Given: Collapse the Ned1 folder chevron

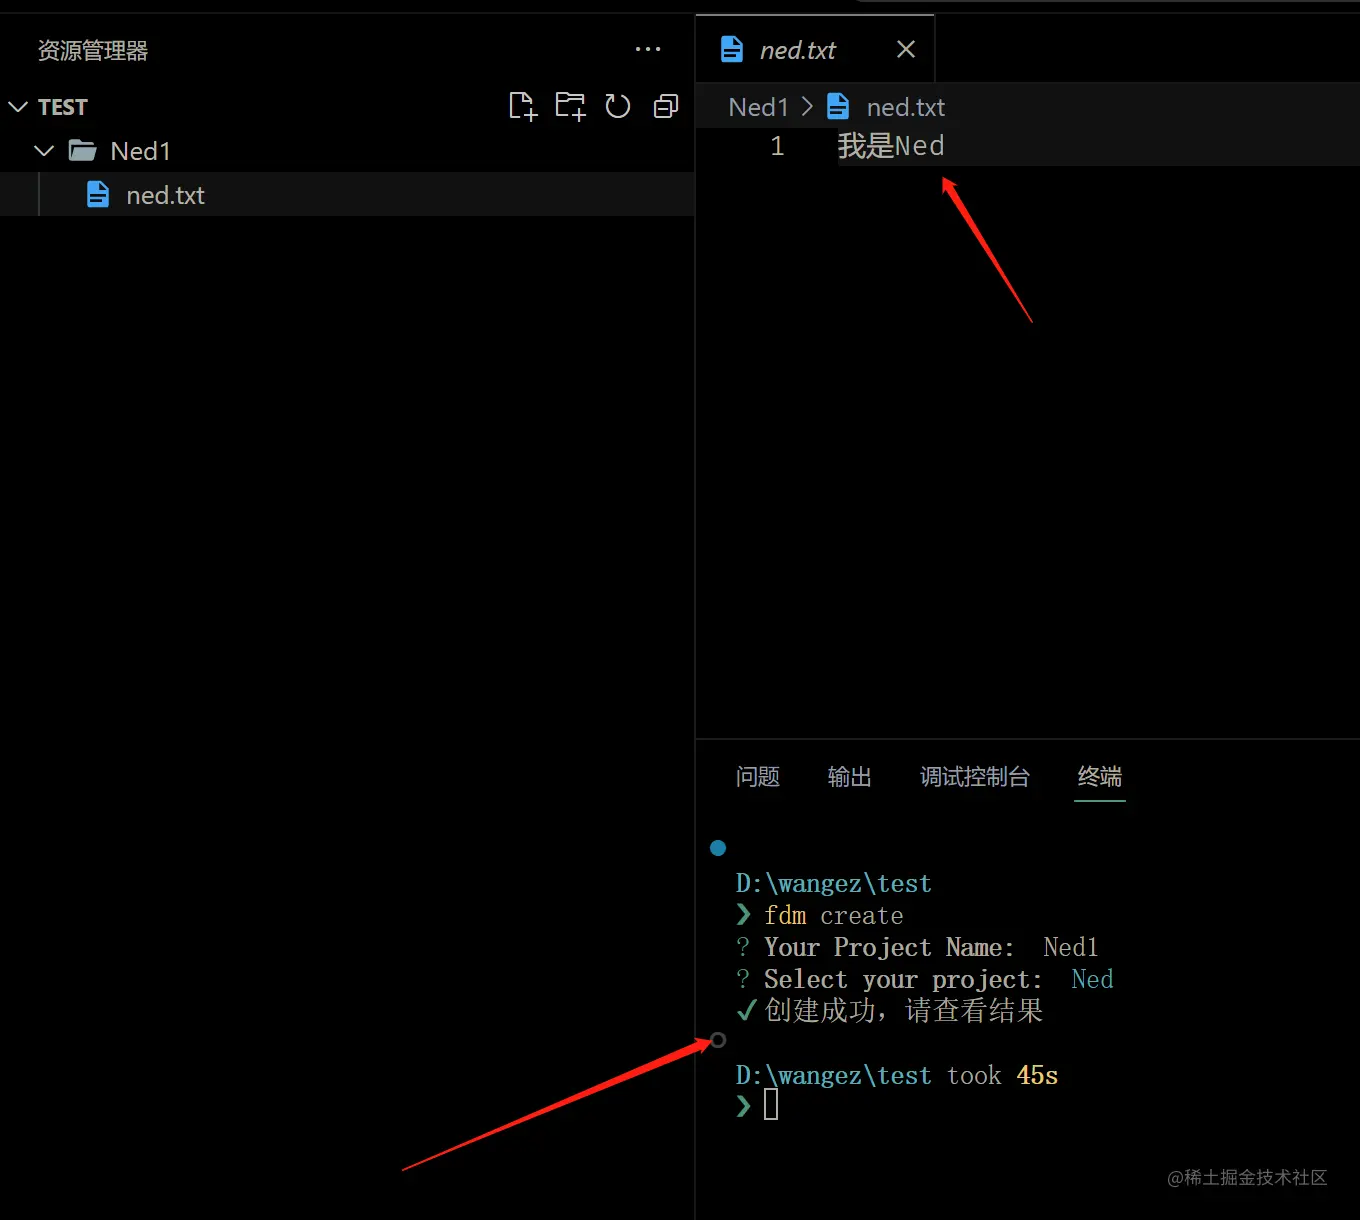Looking at the screenshot, I should [44, 151].
